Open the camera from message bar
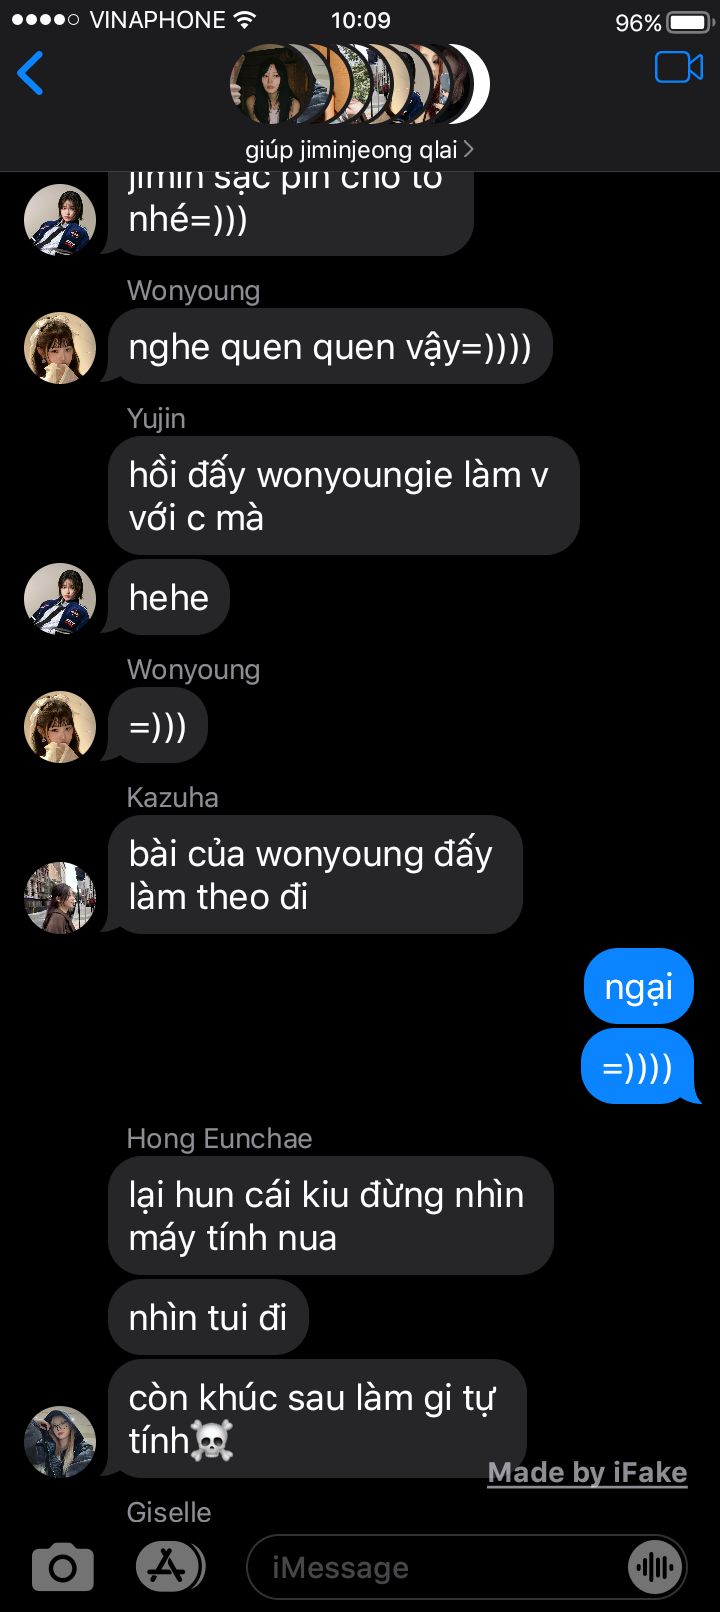 (63, 1567)
